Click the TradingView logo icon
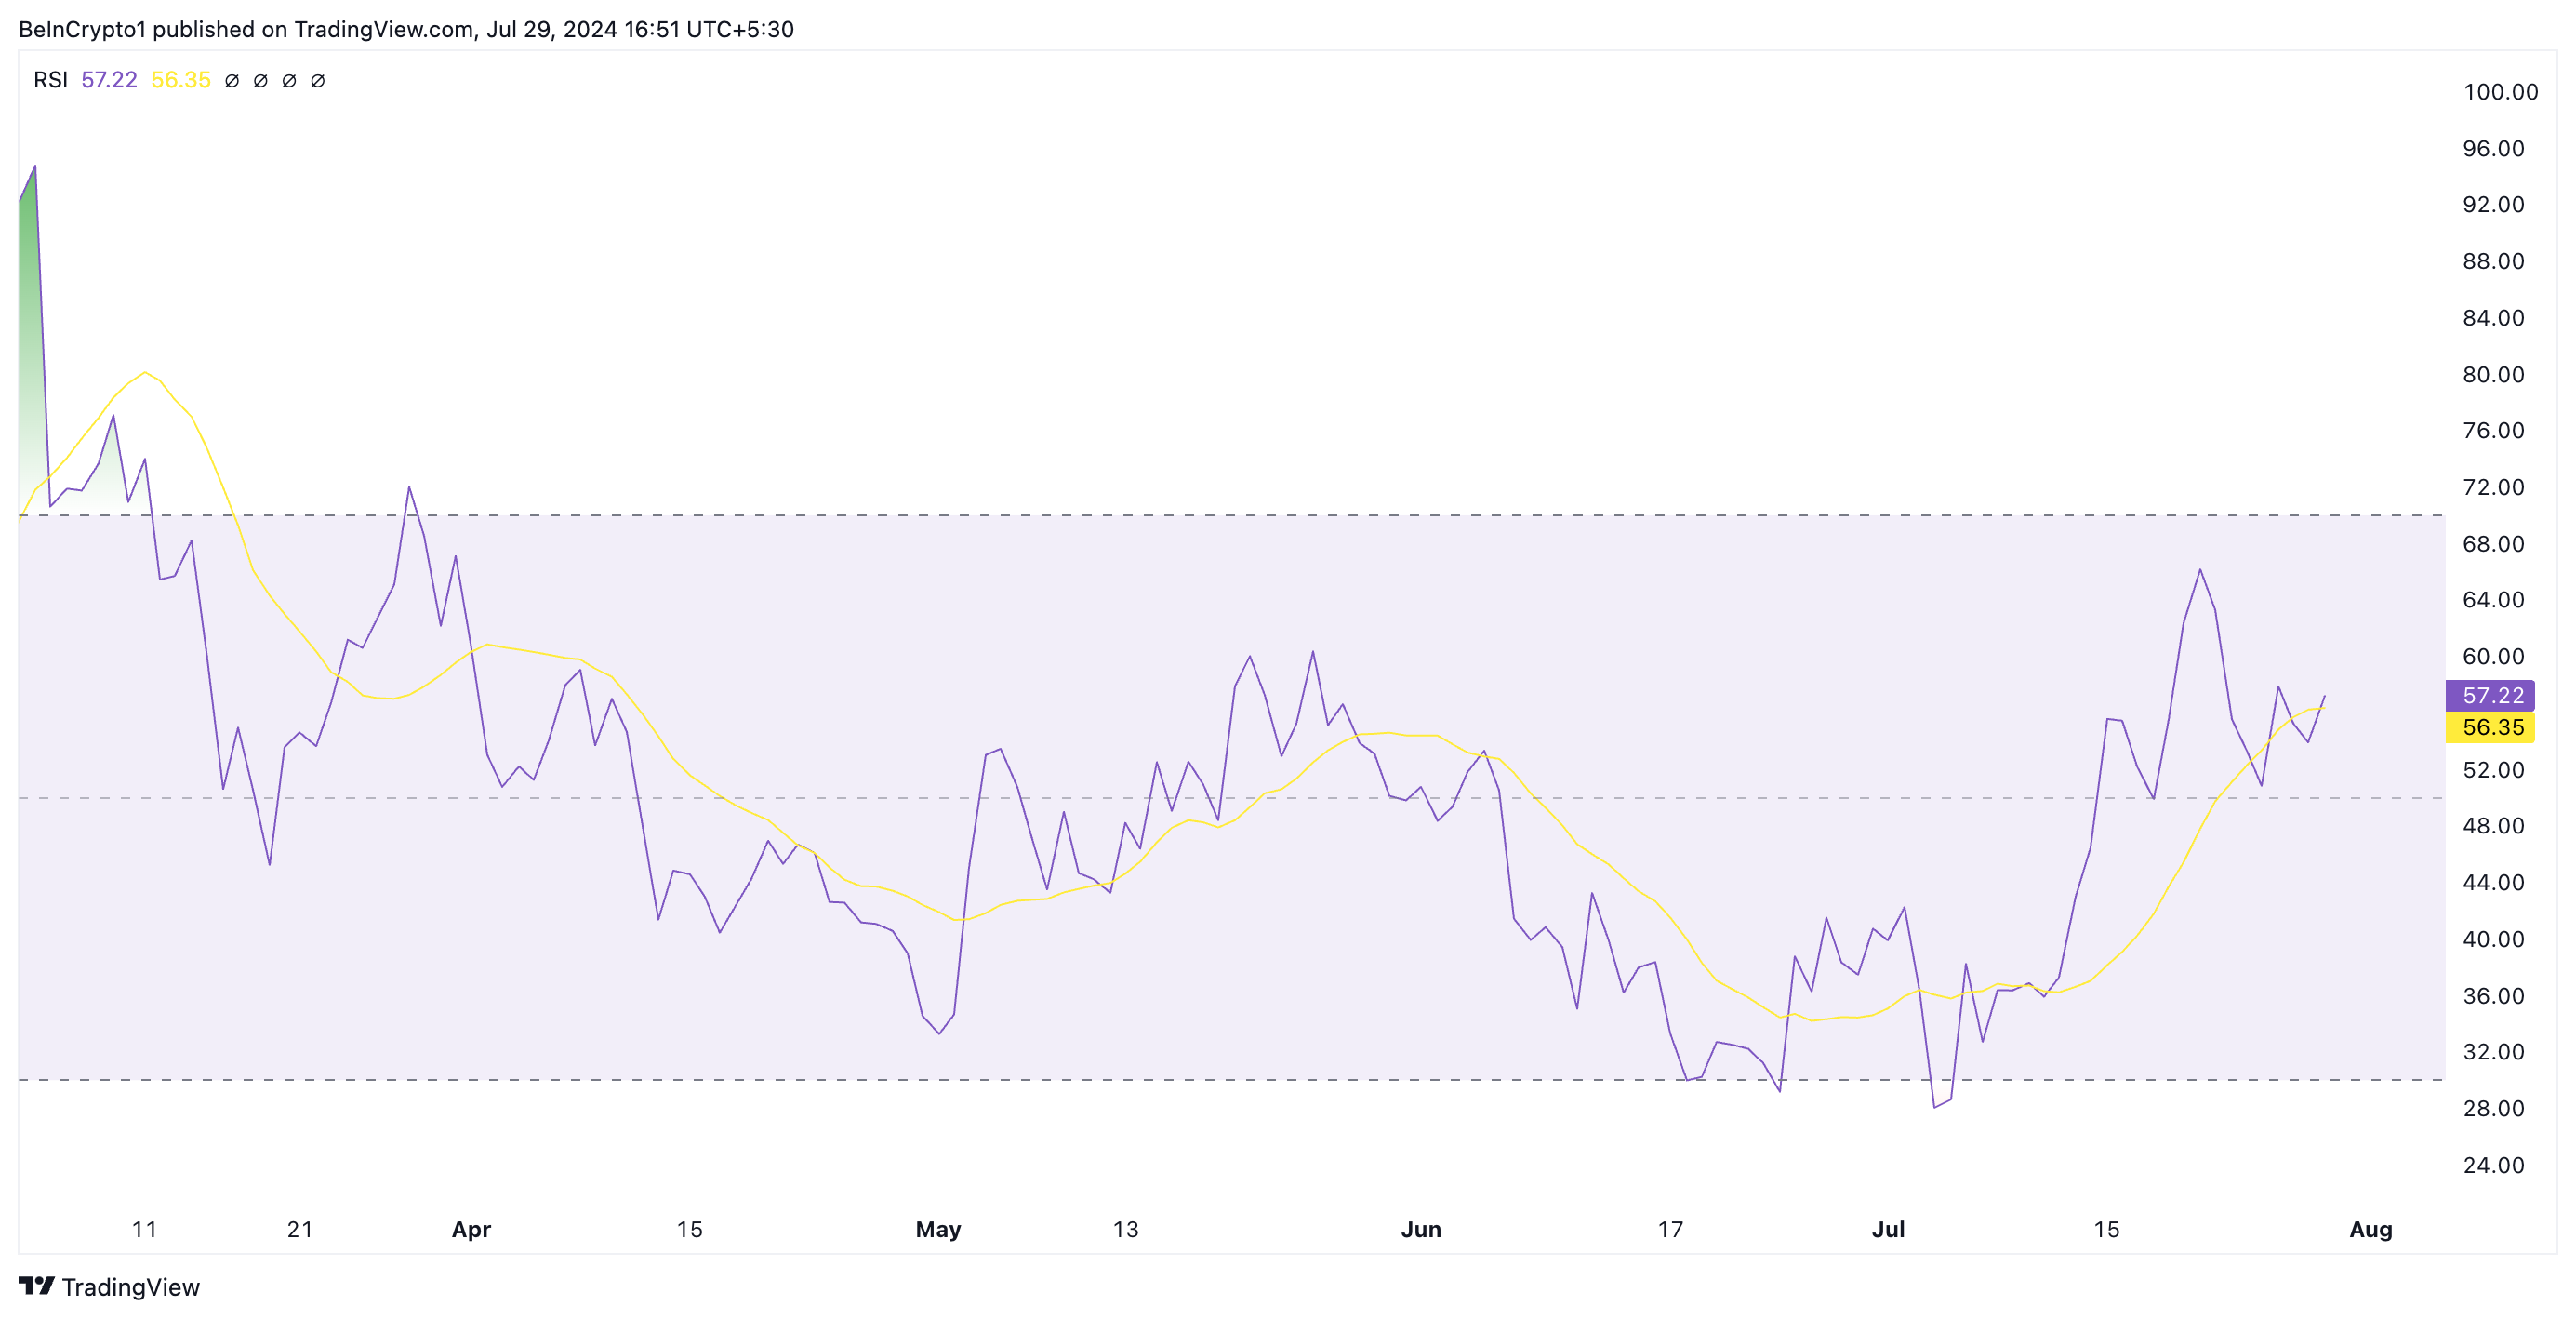Viewport: 2576px width, 1319px height. click(x=36, y=1285)
